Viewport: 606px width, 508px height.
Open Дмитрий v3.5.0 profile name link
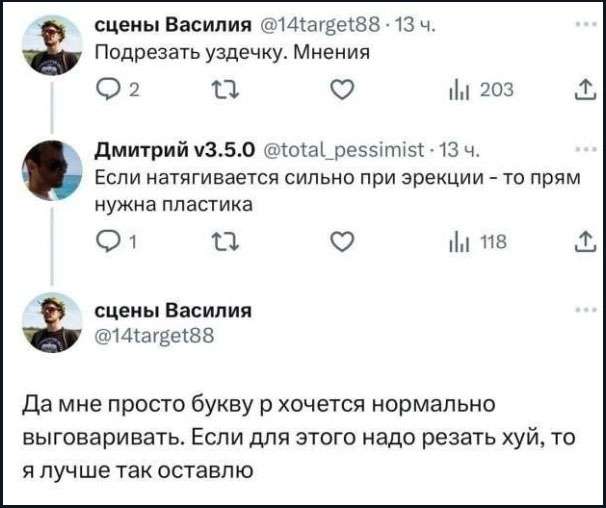pyautogui.click(x=176, y=152)
